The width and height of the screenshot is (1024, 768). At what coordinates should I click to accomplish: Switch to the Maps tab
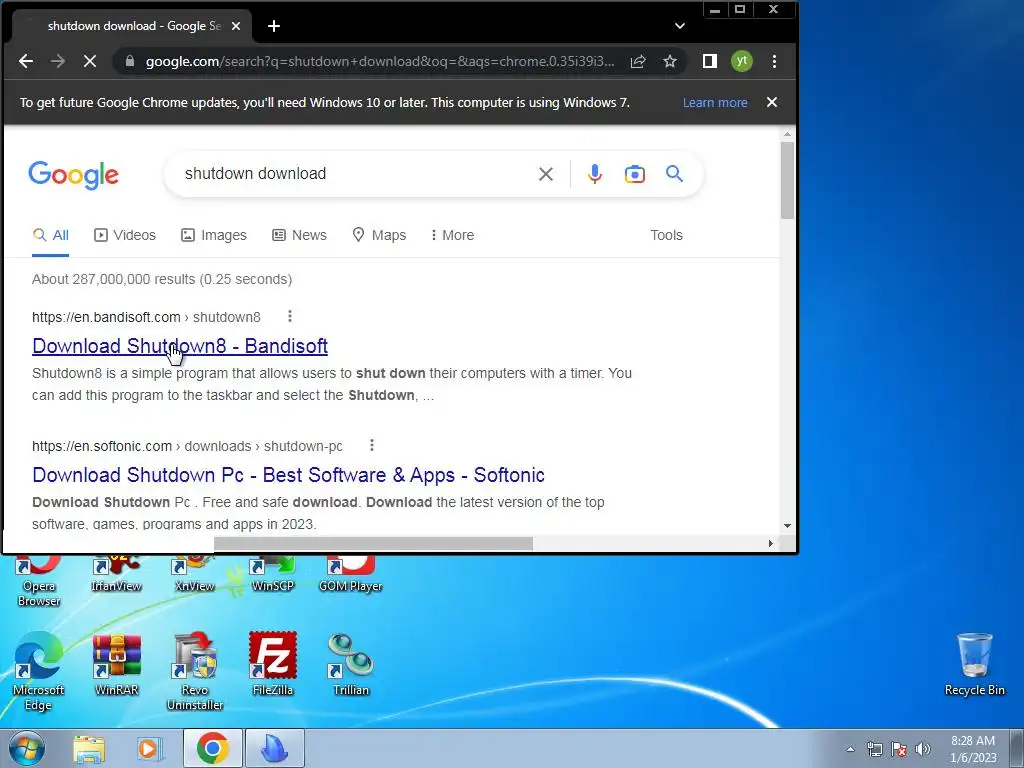pyautogui.click(x=379, y=235)
